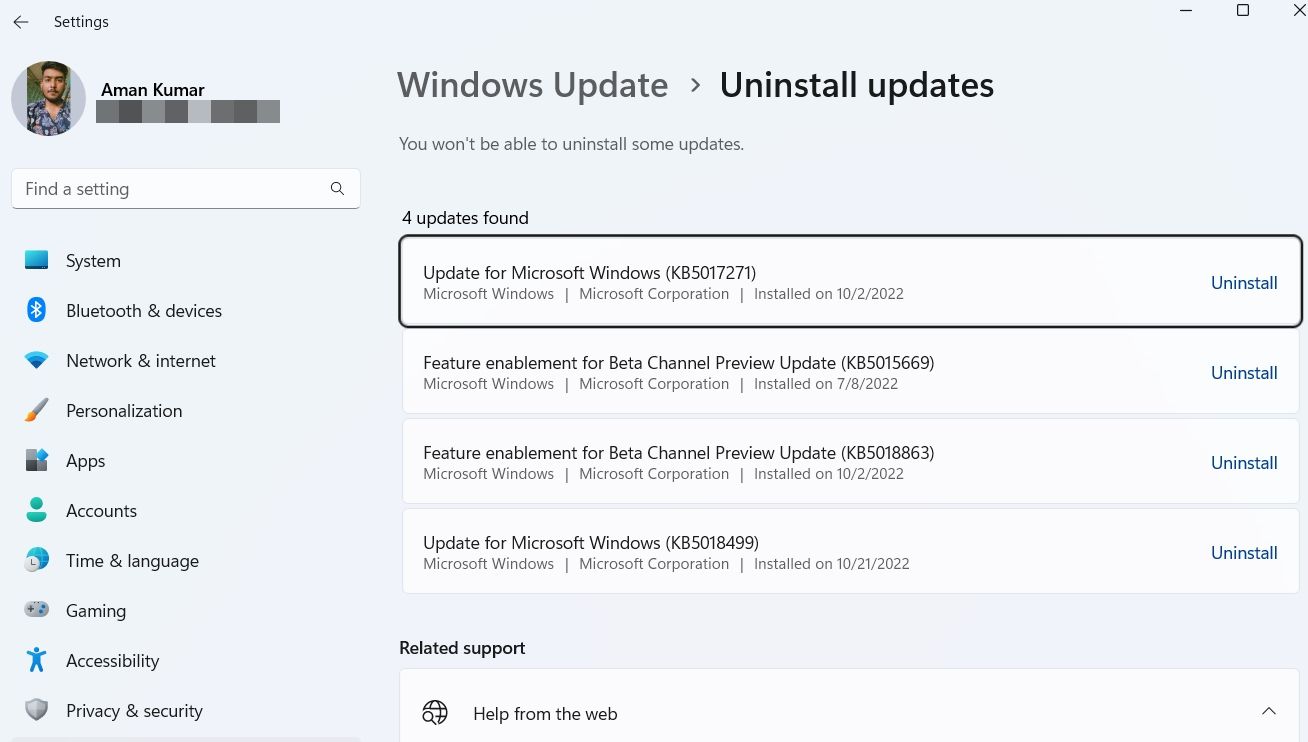Screen dimensions: 1308x742
Task: Open Aman Kumar profile picture
Action: pos(48,98)
